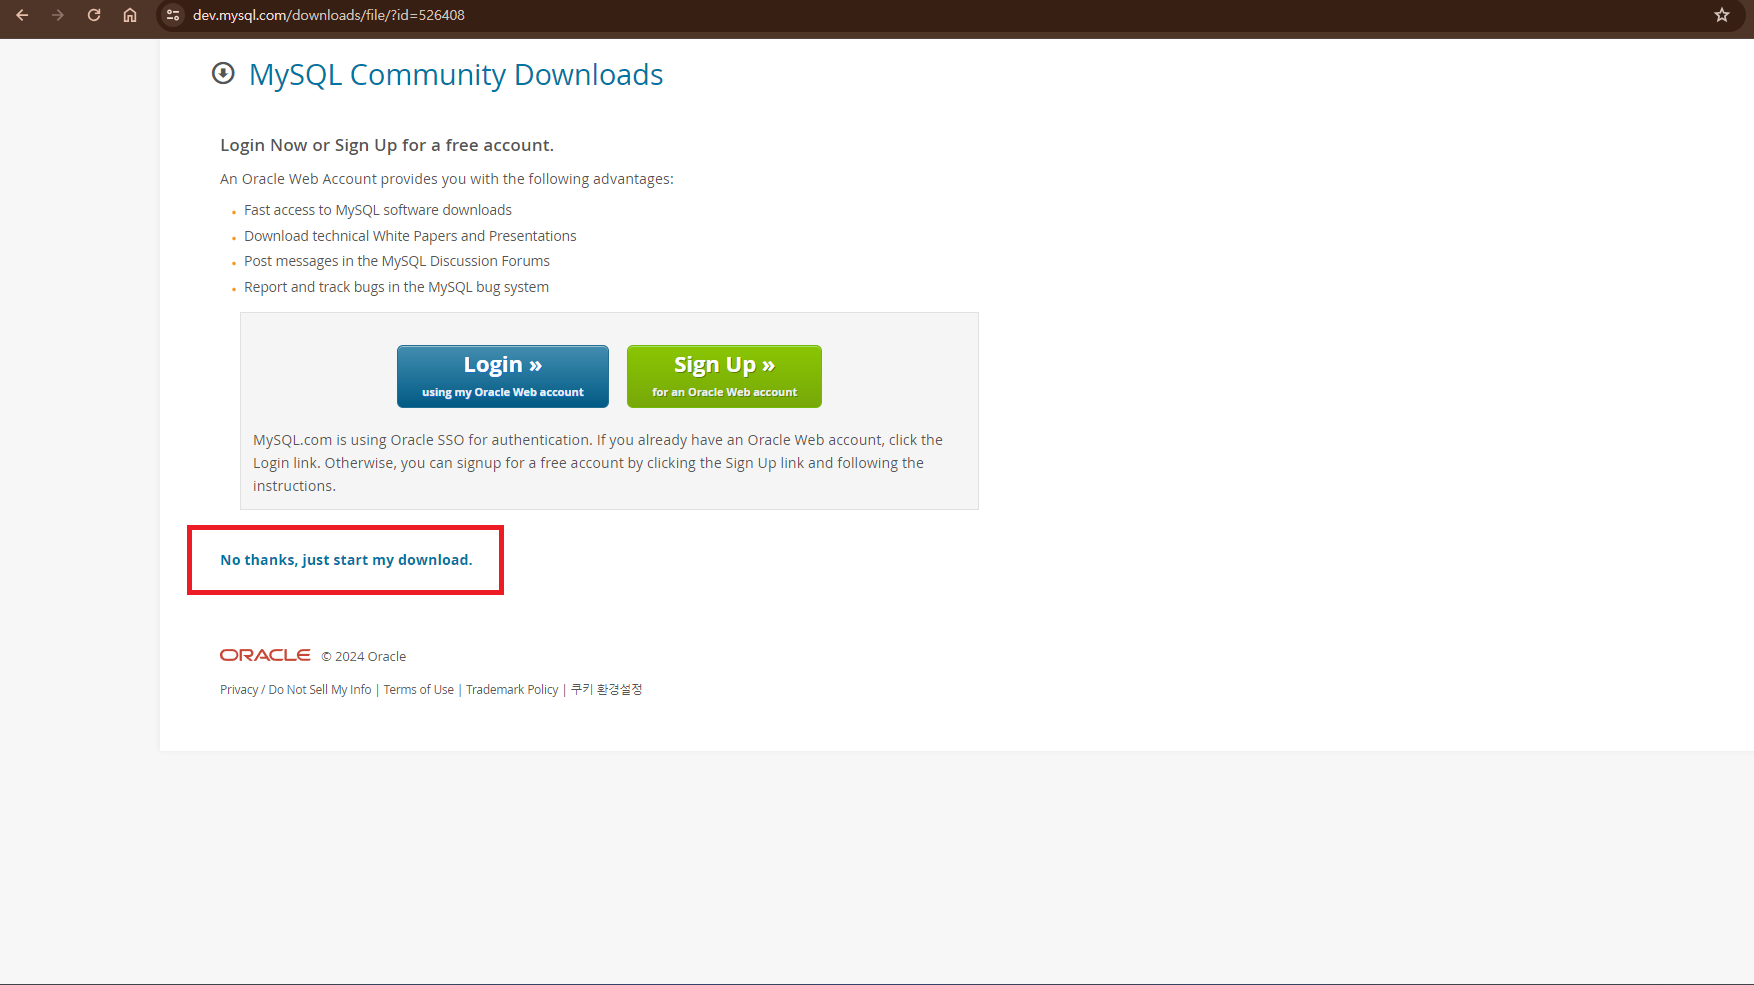Open the 쿠키 환경설정 cookie preferences link
The image size is (1754, 985).
point(607,690)
